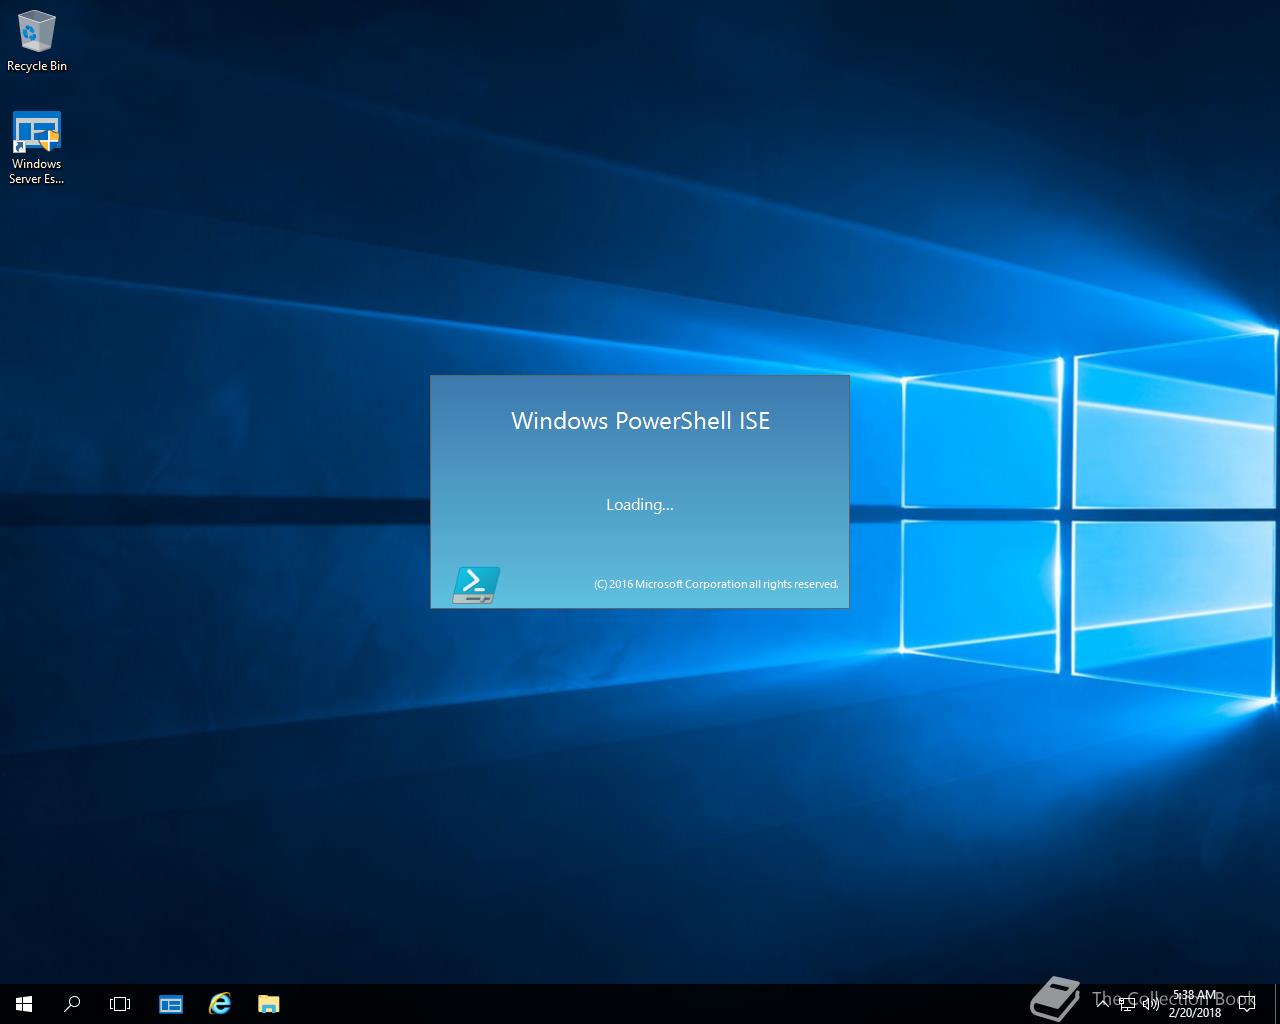The image size is (1280, 1024).
Task: Click the Show Desktop strip at the taskbar end
Action: click(1277, 1004)
